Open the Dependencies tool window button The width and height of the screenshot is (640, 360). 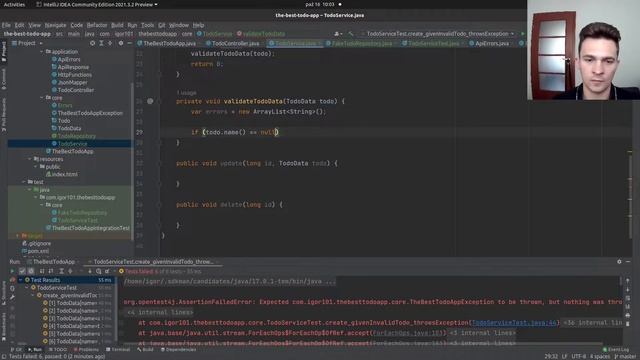coord(178,350)
